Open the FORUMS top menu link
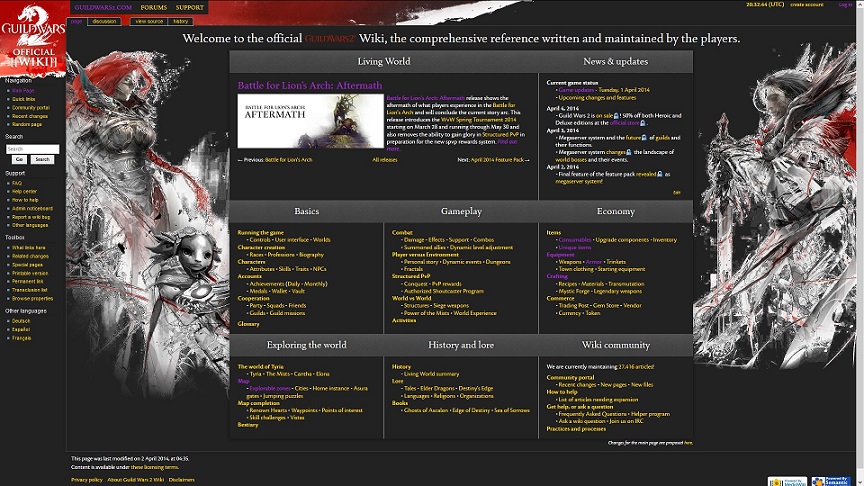Viewport: 864px width, 486px height. [154, 8]
